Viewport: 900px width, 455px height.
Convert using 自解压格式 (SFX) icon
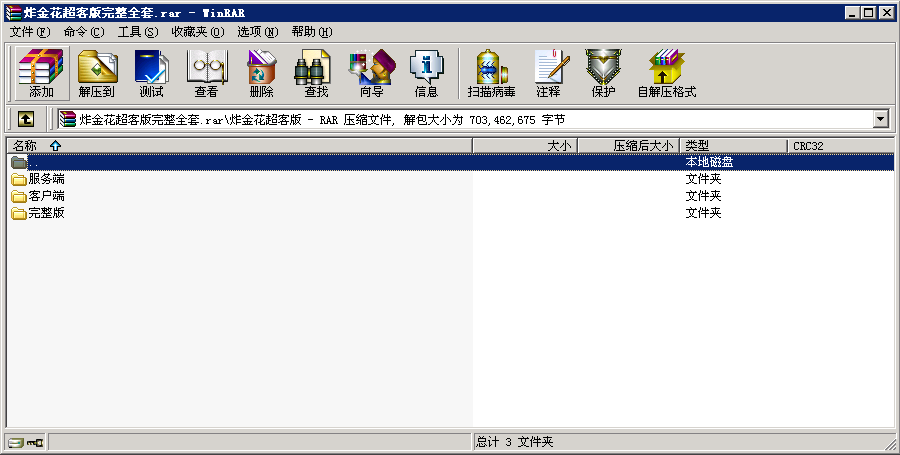[666, 73]
